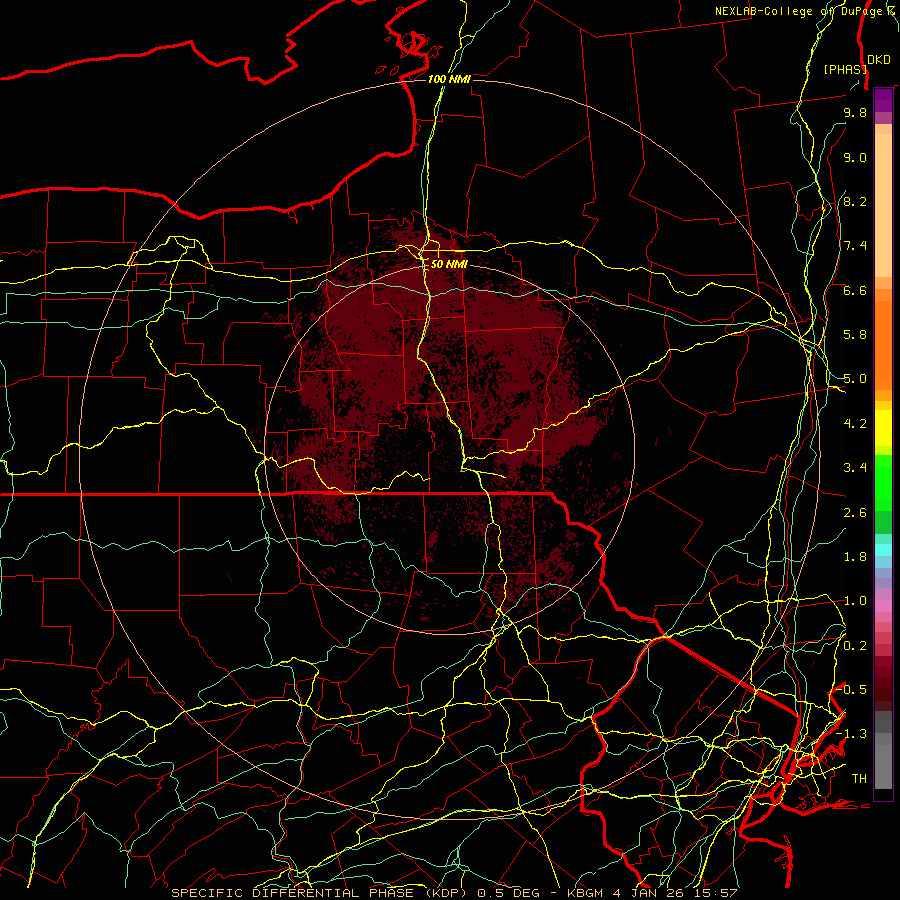Click the 2.6 scale label
This screenshot has width=900, height=900.
click(x=855, y=513)
